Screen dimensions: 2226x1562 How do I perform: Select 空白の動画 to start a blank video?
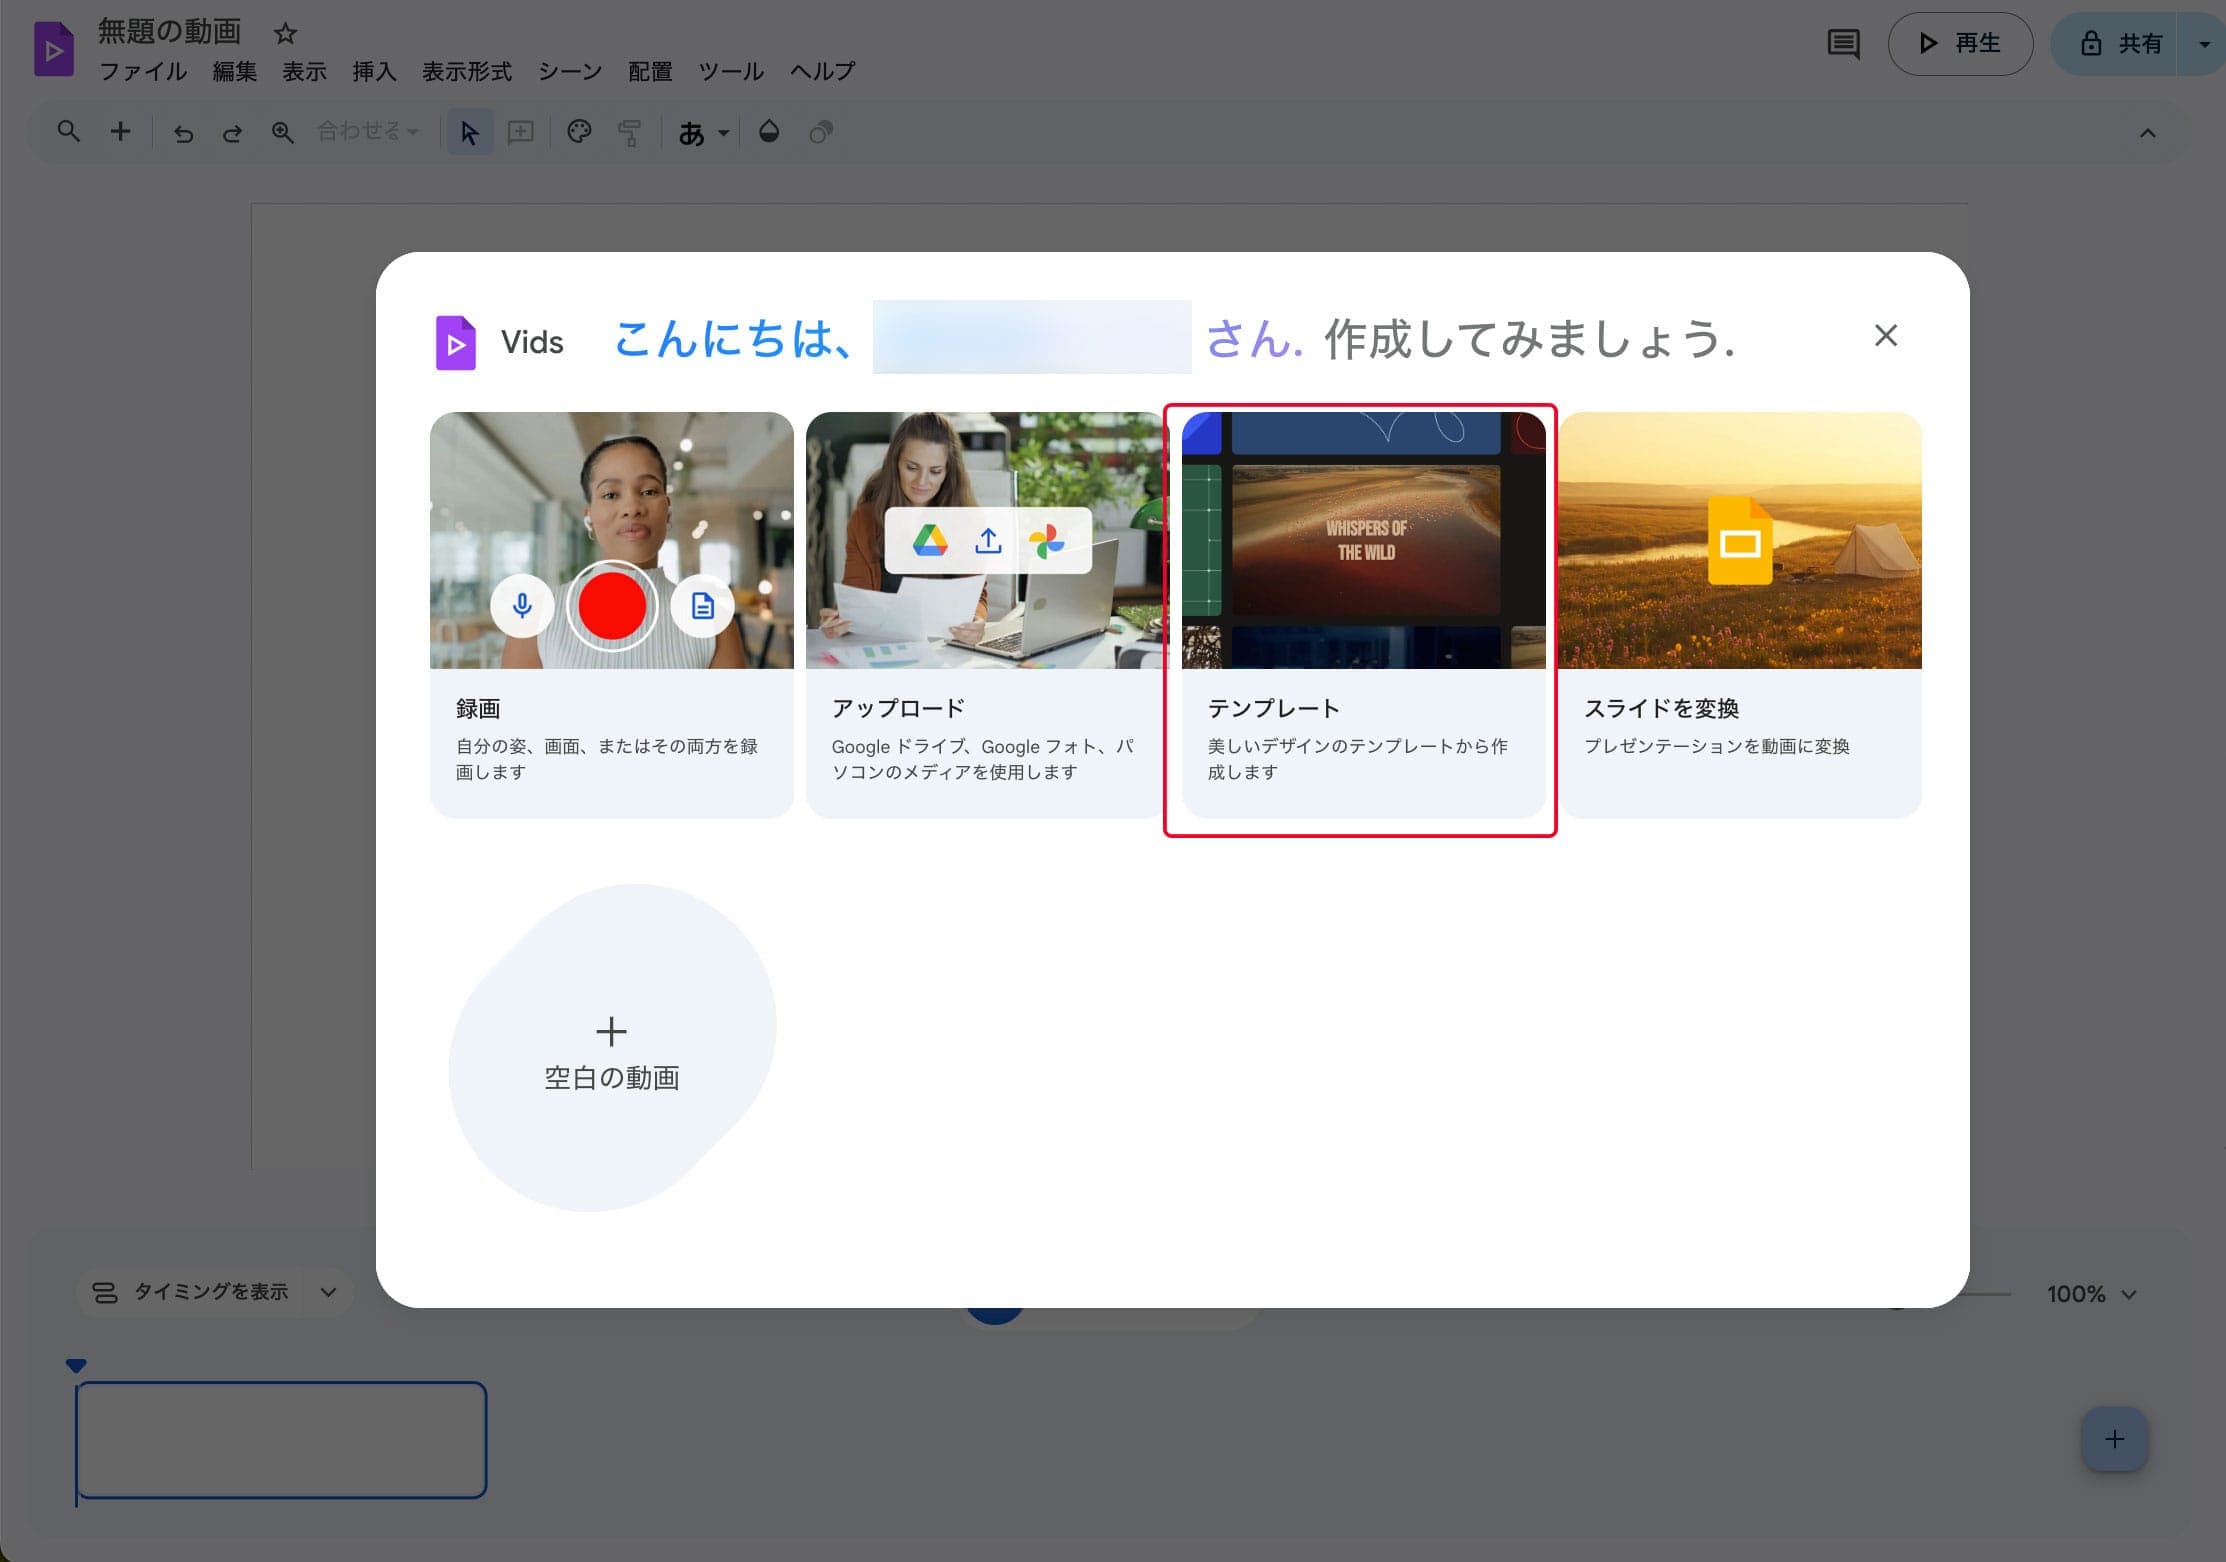click(611, 1048)
